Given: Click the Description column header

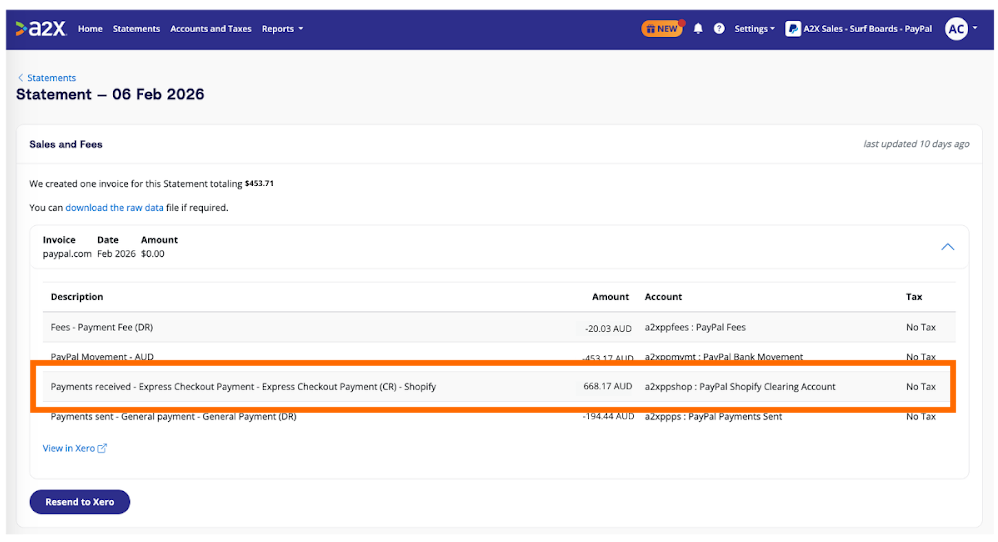Looking at the screenshot, I should [x=77, y=296].
